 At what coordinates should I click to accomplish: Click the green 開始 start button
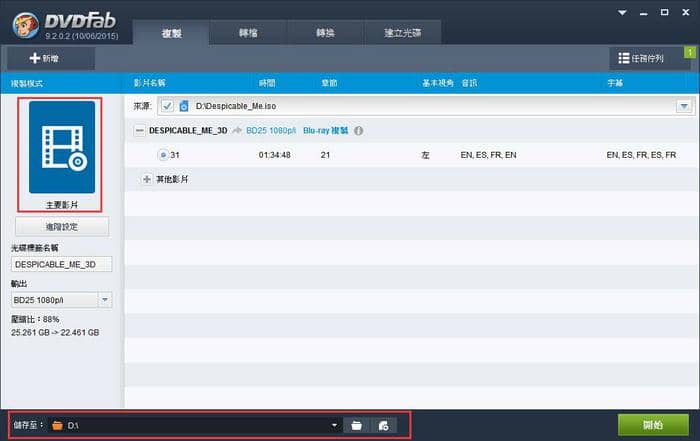(653, 425)
